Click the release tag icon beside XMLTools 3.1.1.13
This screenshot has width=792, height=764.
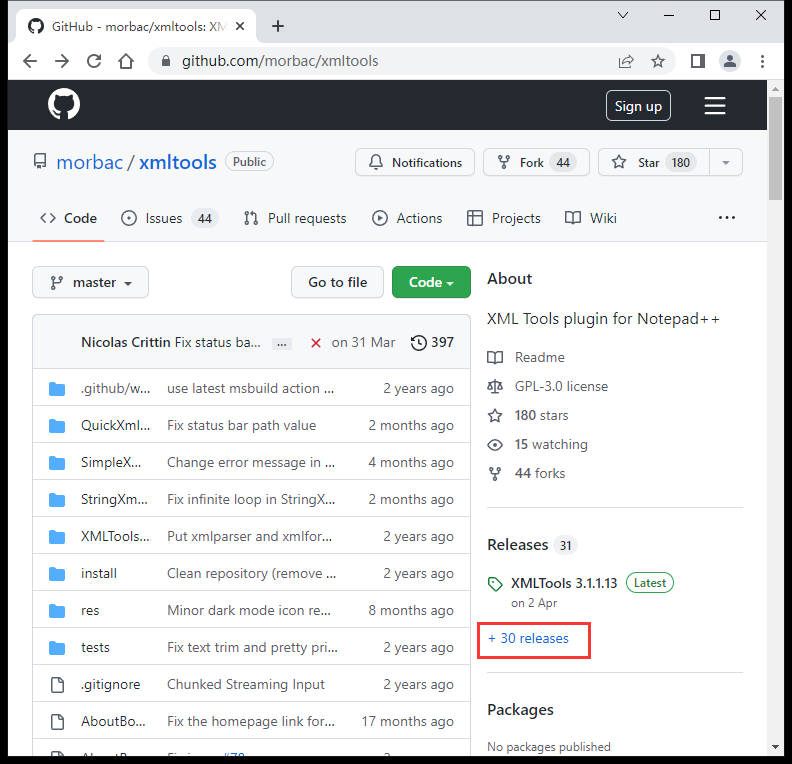tap(495, 584)
